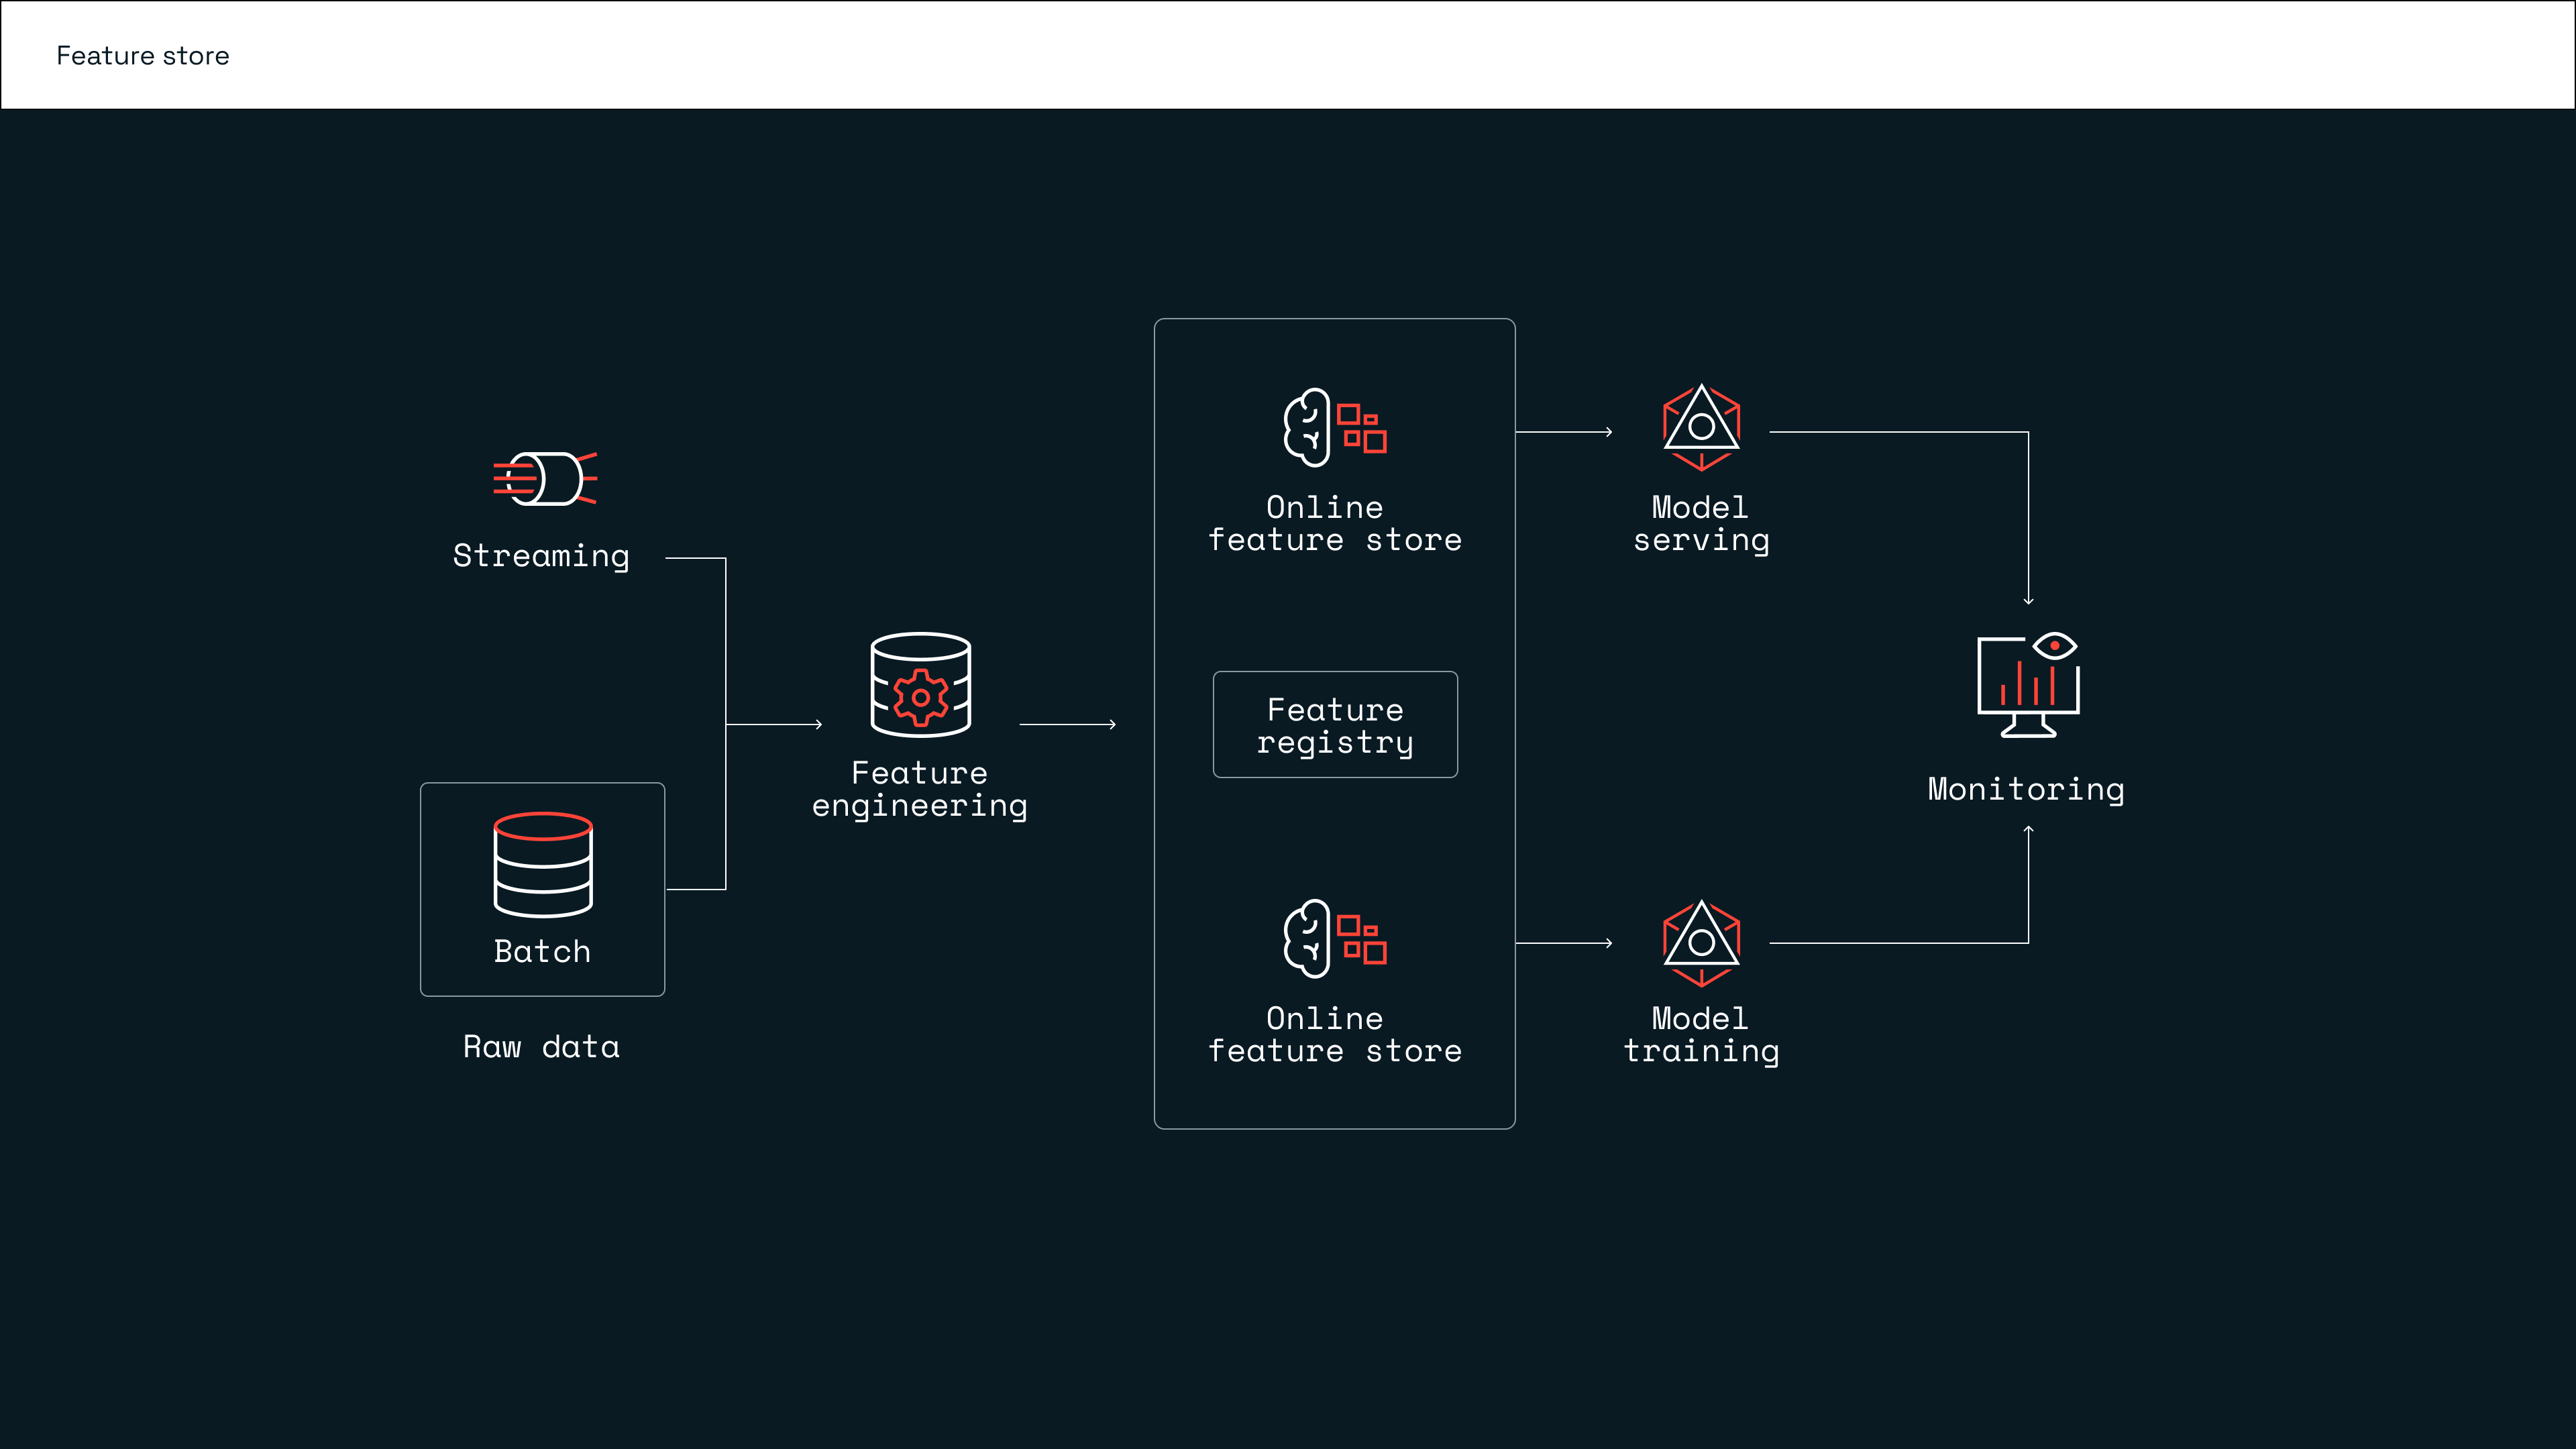
Task: Click arrow pointing to Model training
Action: [1564, 943]
